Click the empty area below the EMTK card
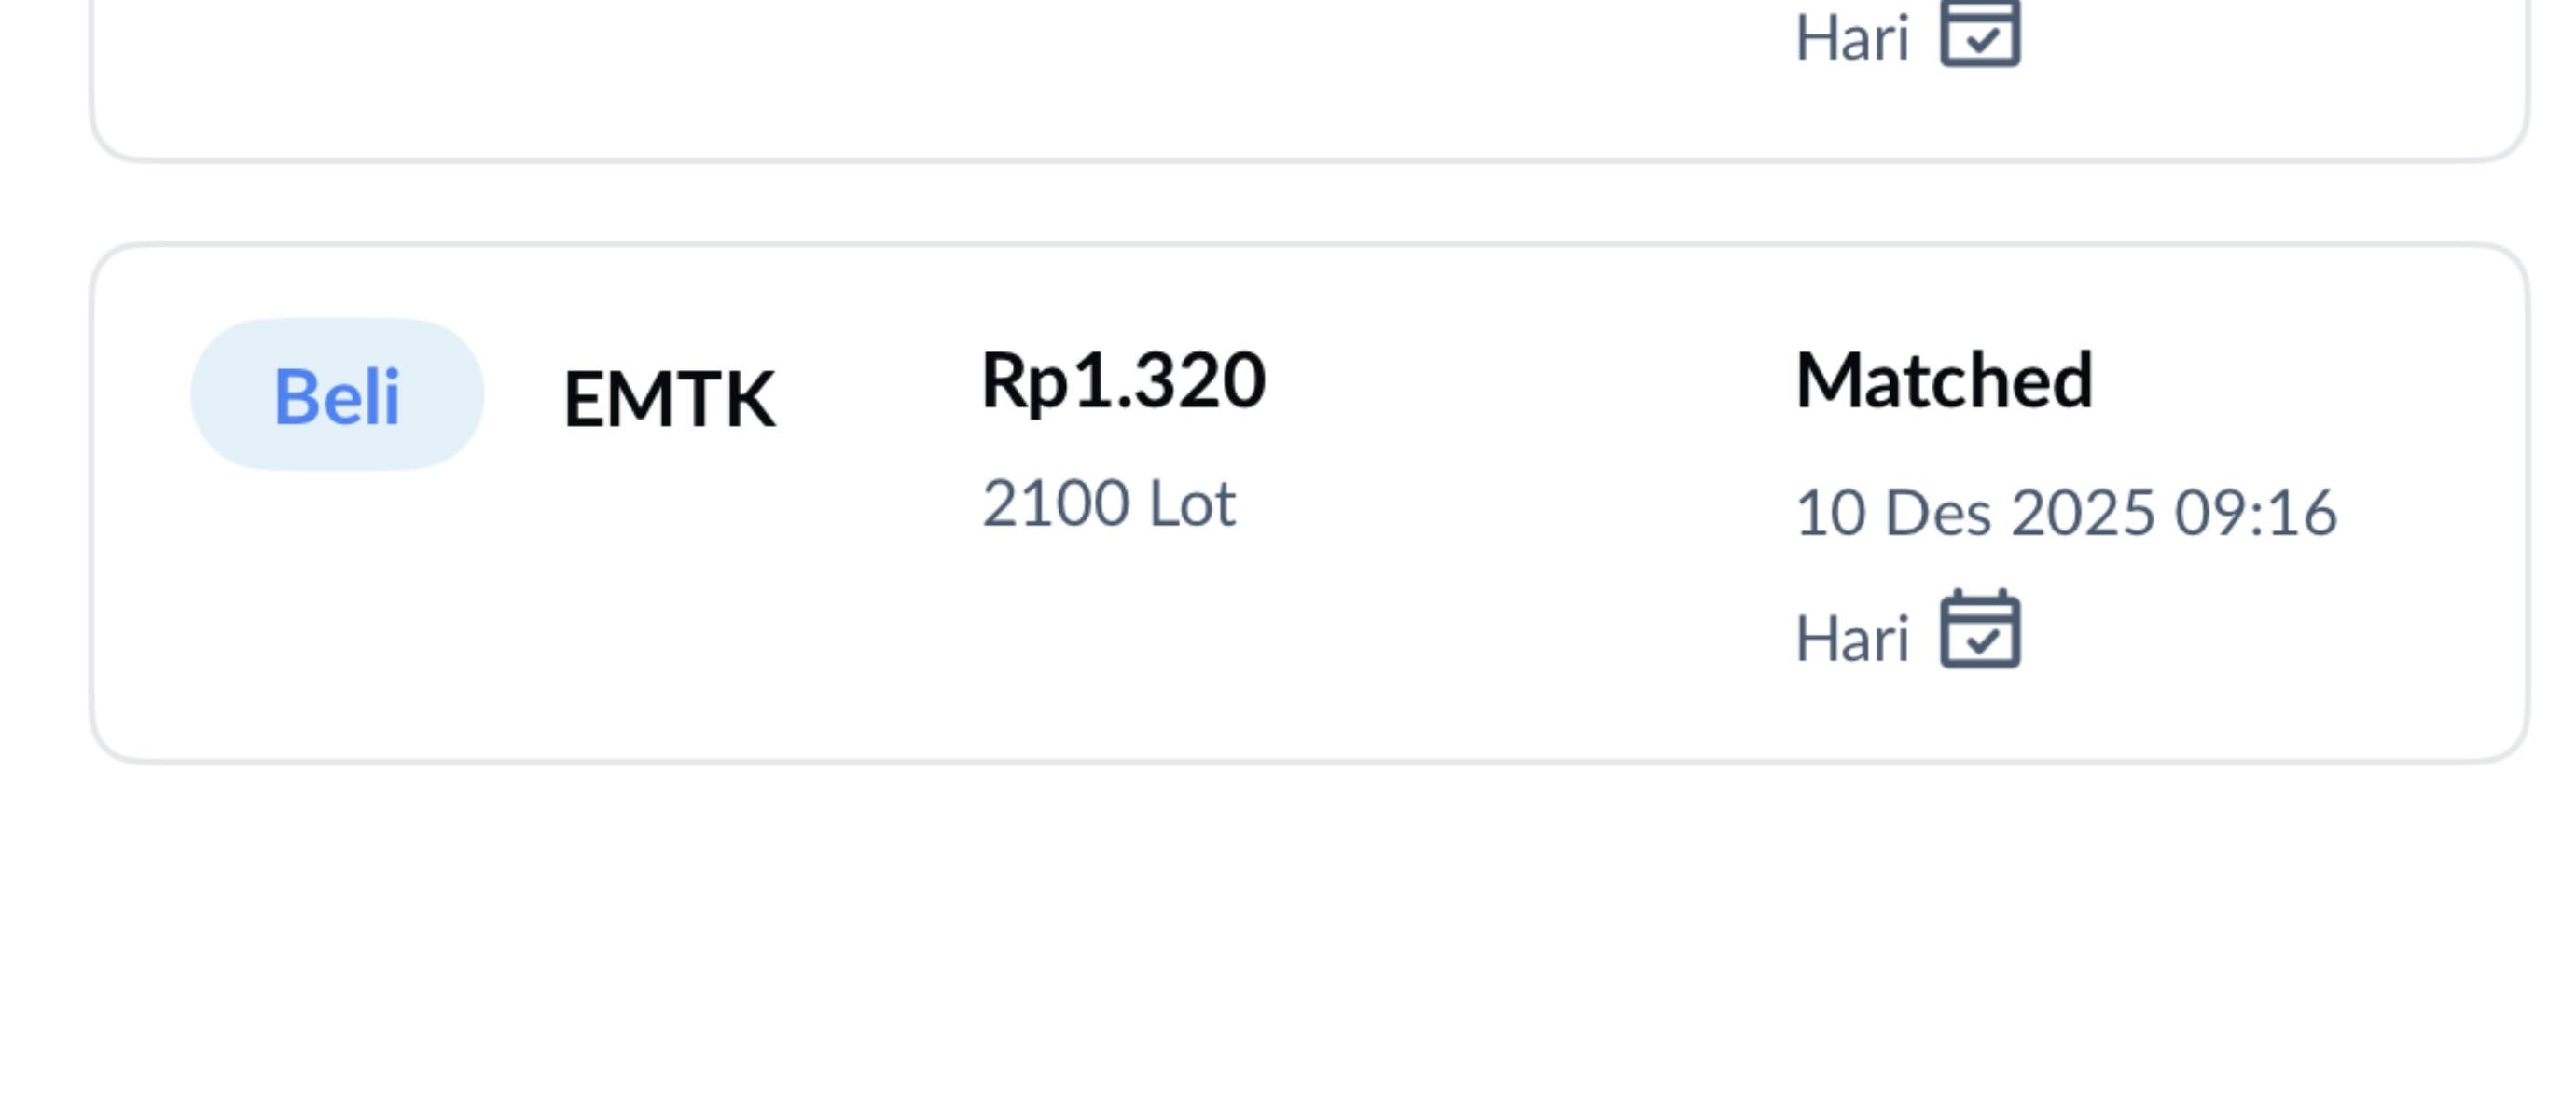2576x1102 pixels. [1300, 930]
